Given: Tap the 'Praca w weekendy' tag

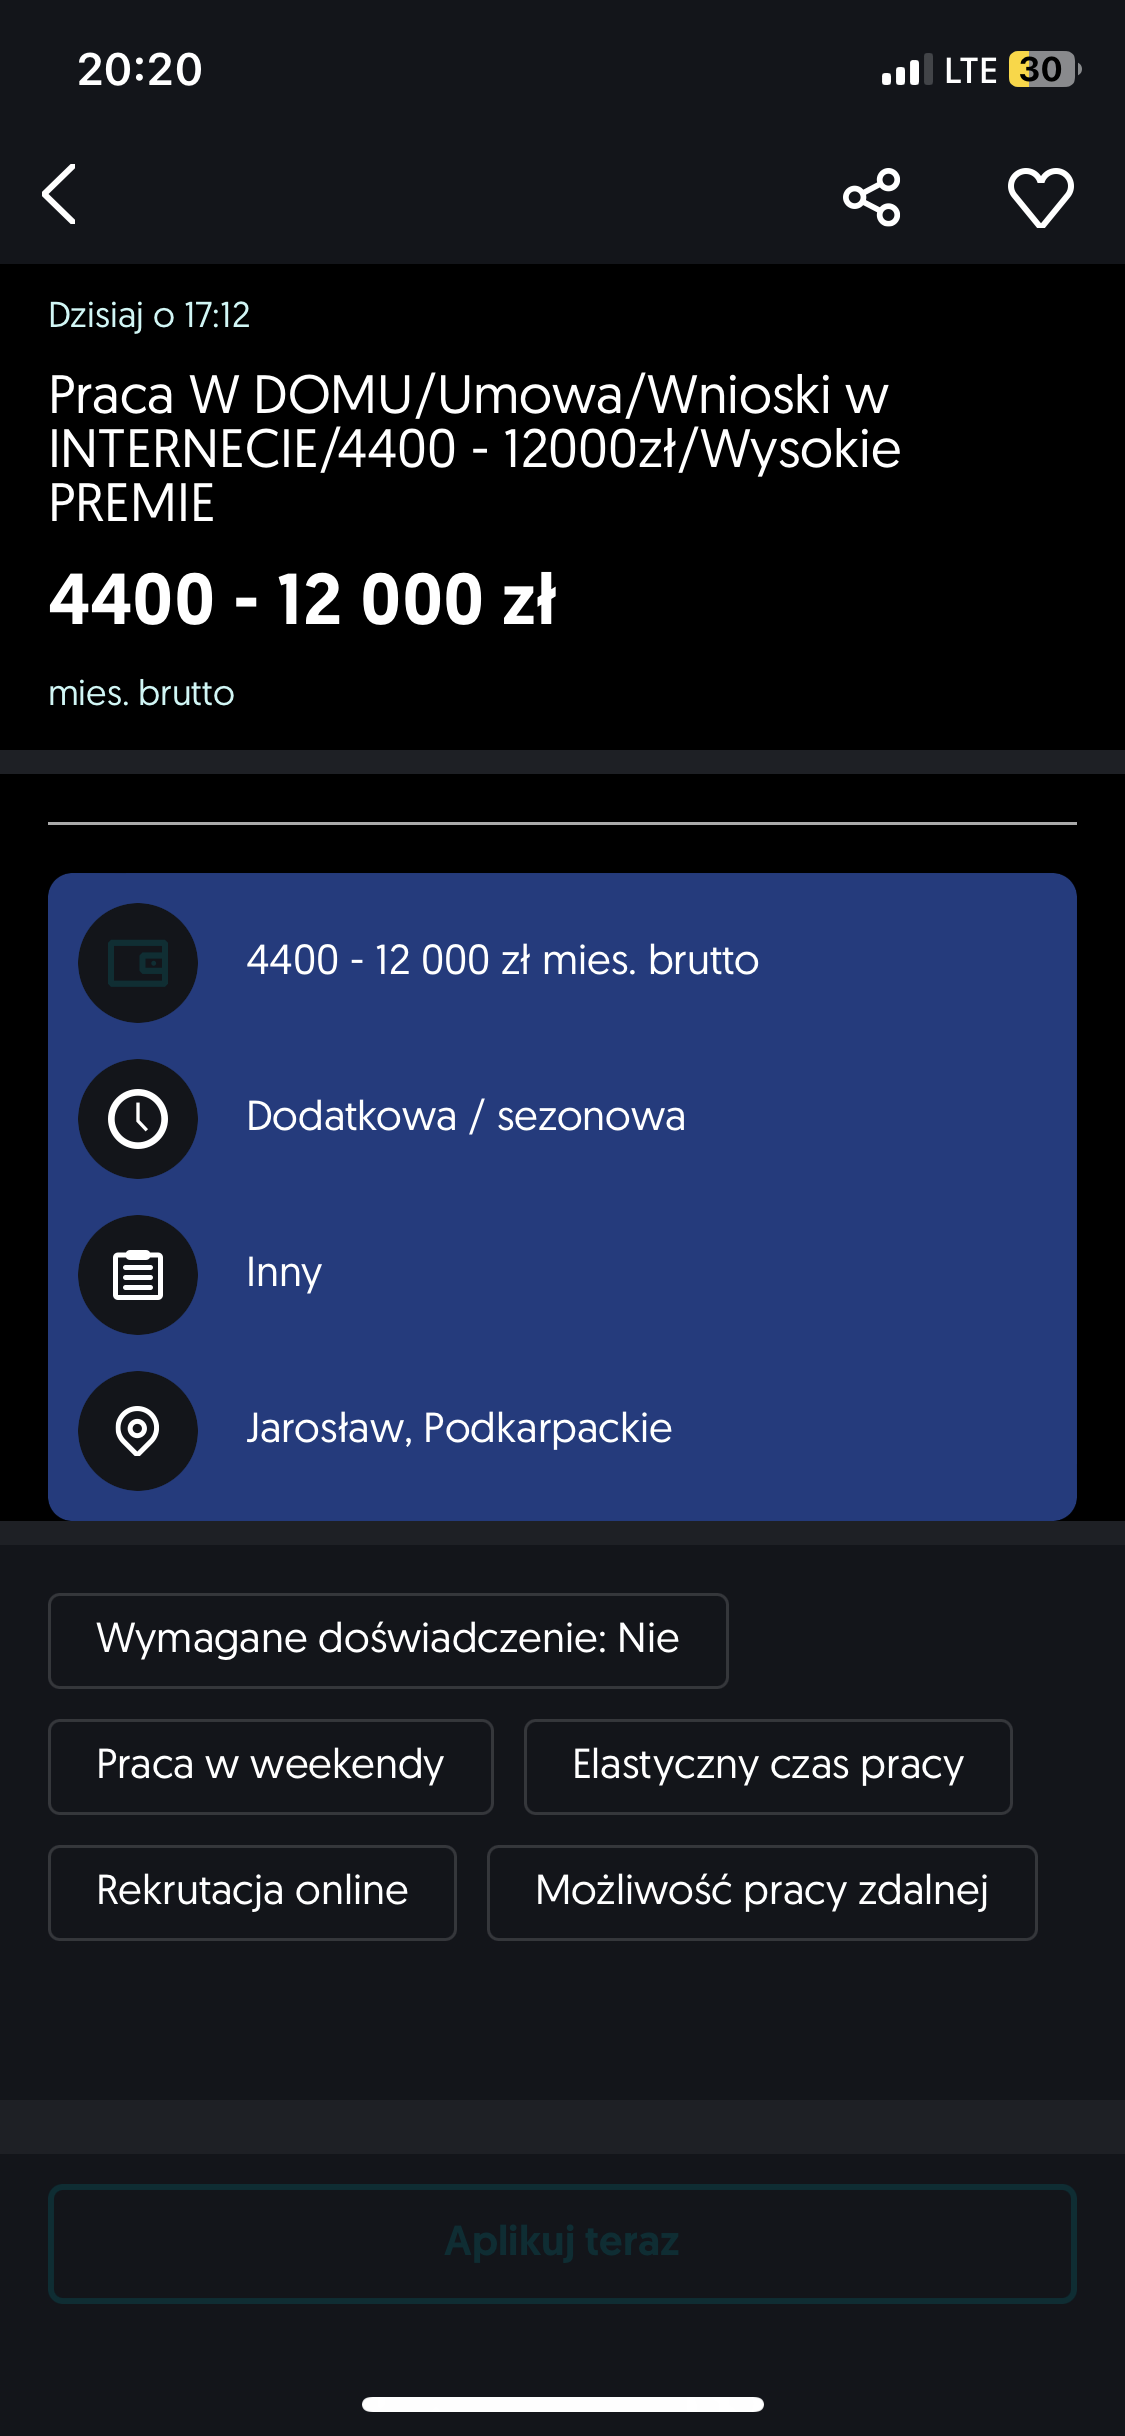Looking at the screenshot, I should pos(270,1766).
